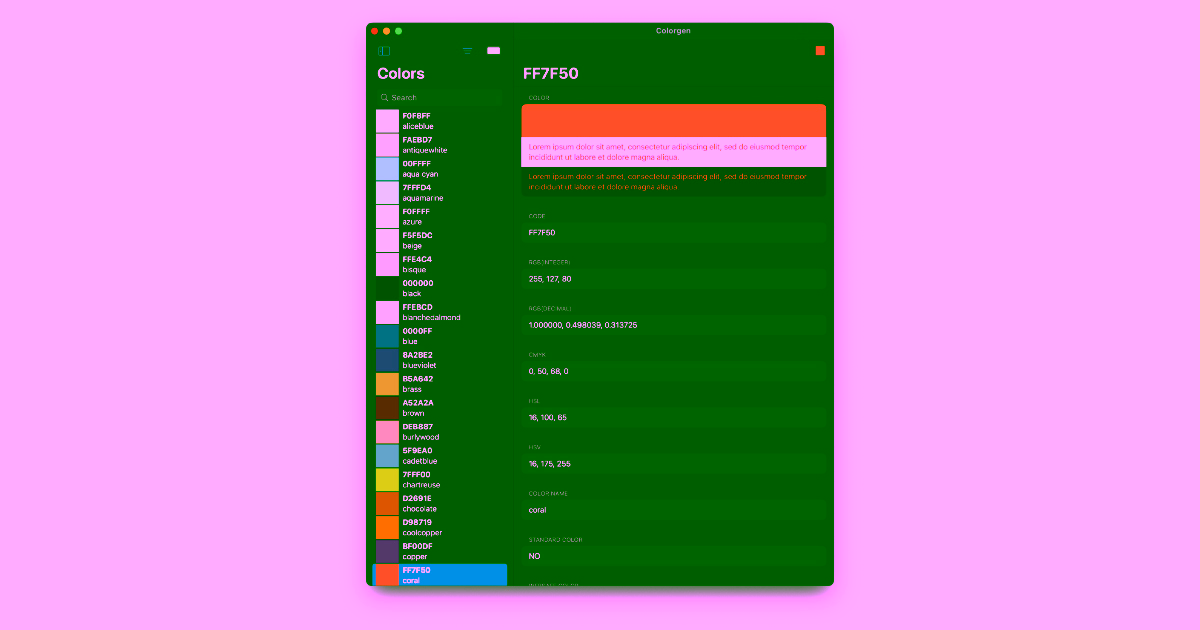Choose the blanchedalmond row FFEBCD
Viewport: 1200px width, 630px height.
pyautogui.click(x=440, y=312)
